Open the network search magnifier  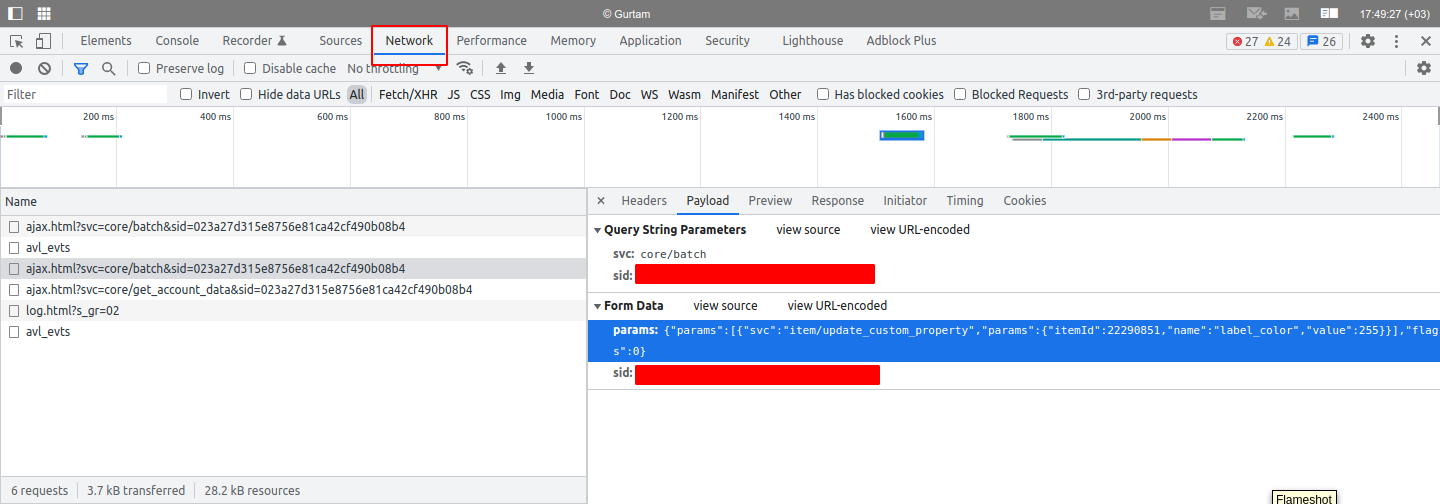(x=108, y=68)
